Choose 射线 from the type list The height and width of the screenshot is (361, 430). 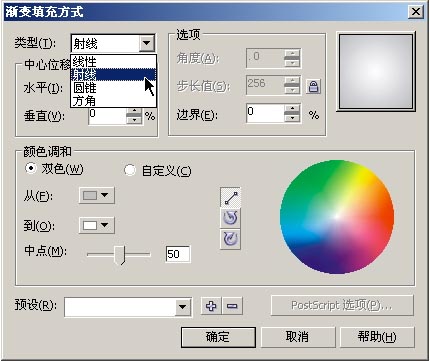click(x=113, y=75)
